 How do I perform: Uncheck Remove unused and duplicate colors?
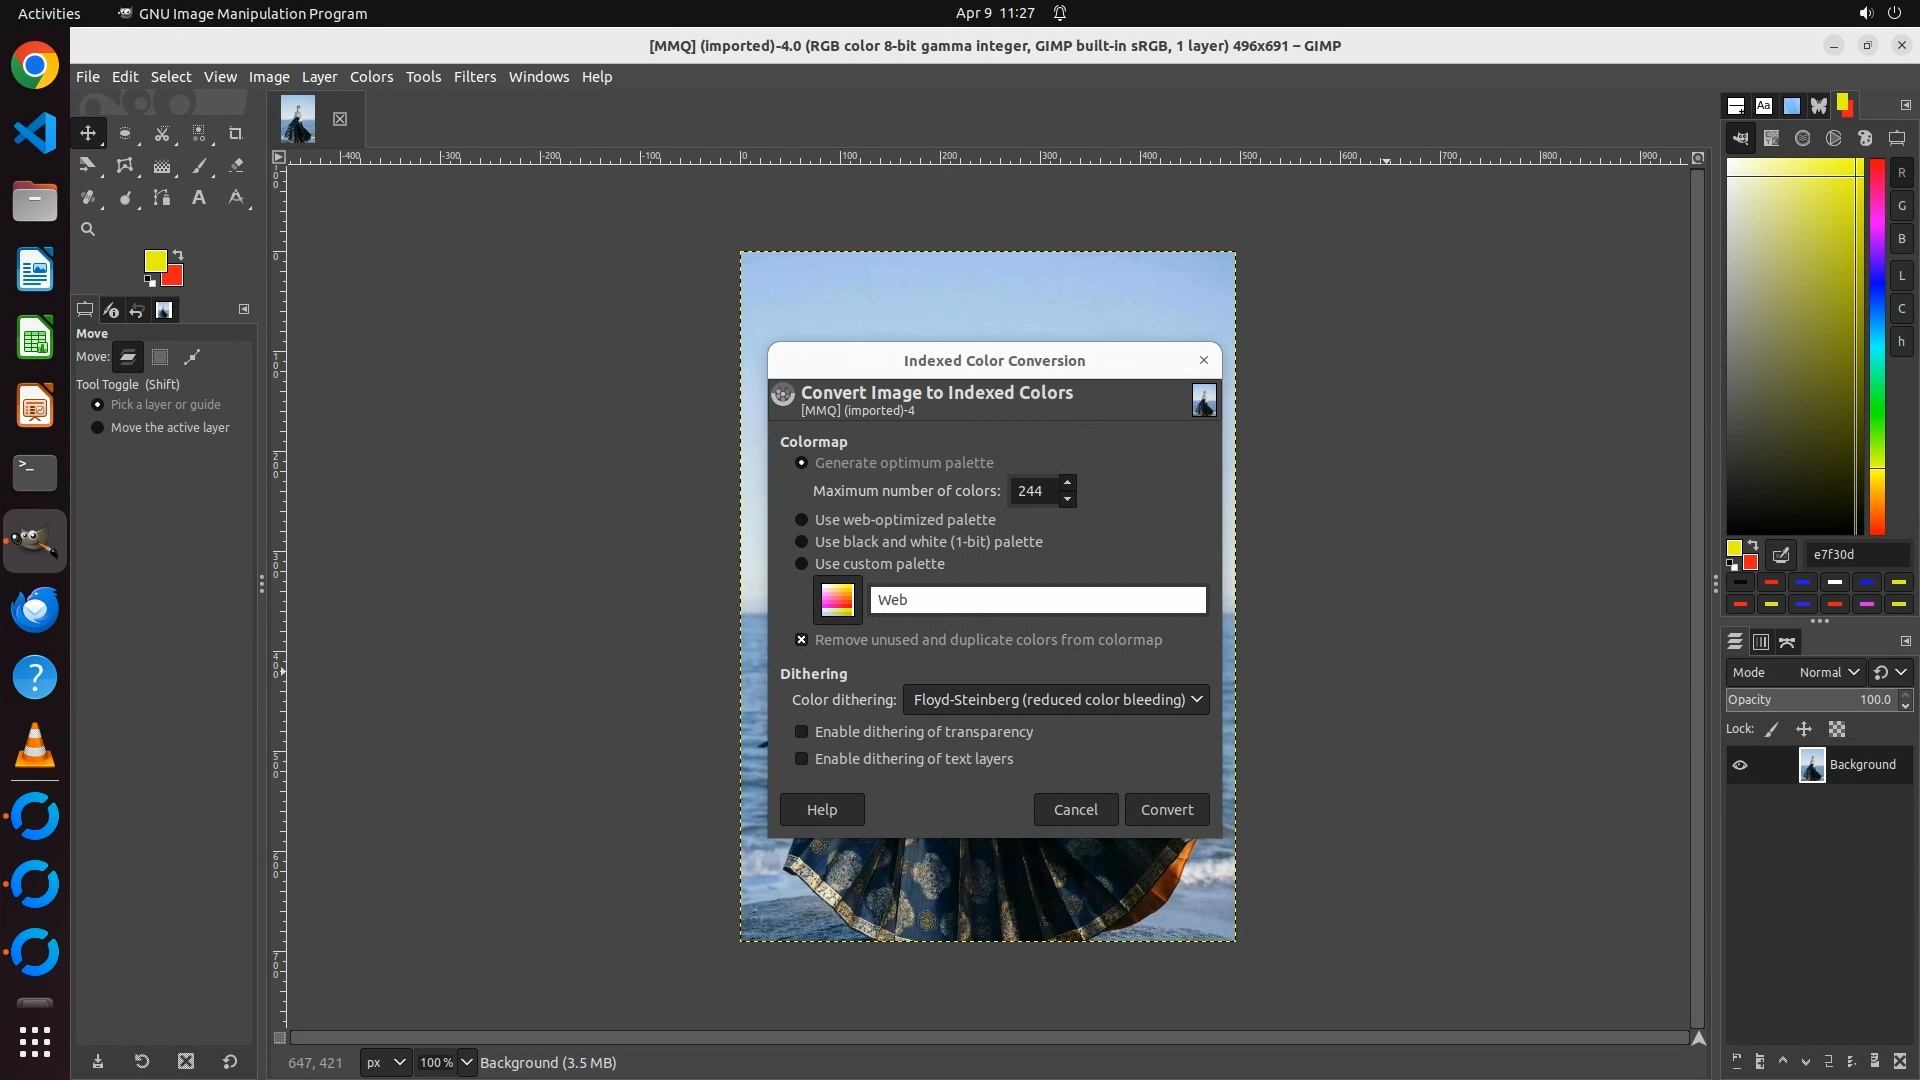801,640
